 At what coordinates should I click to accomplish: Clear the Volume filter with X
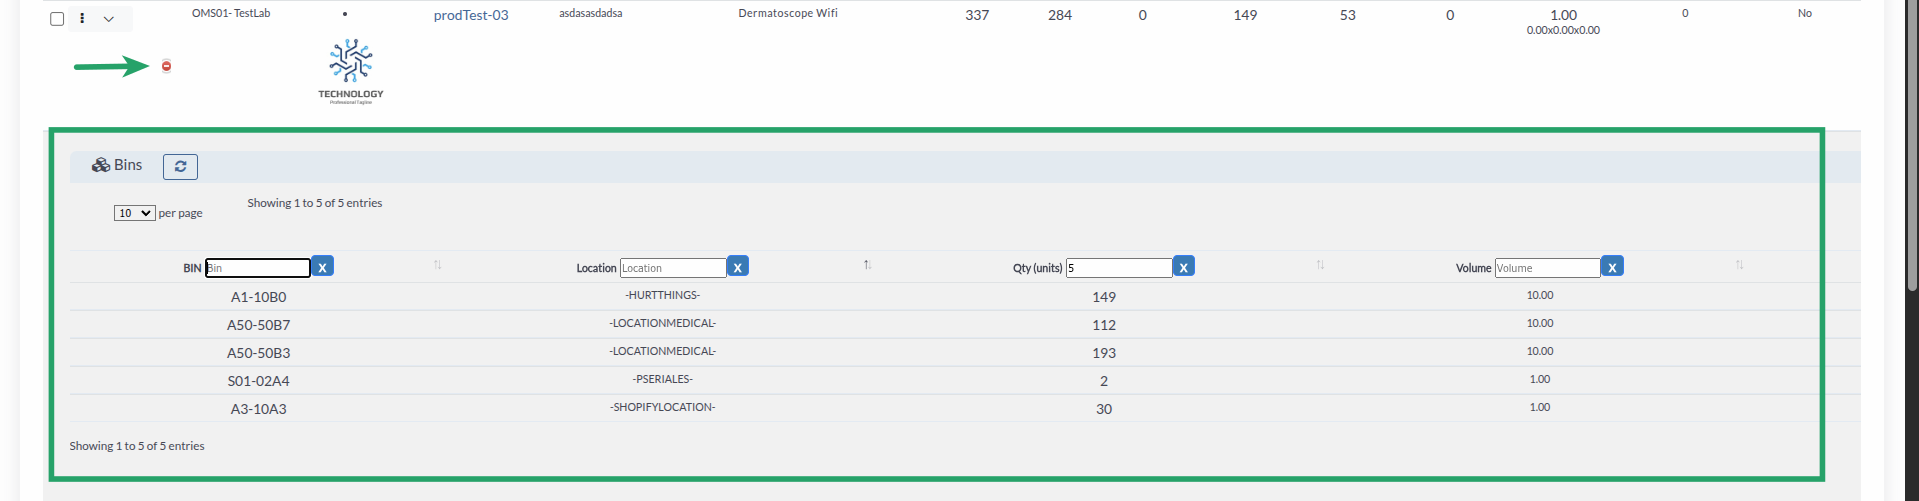pos(1611,267)
